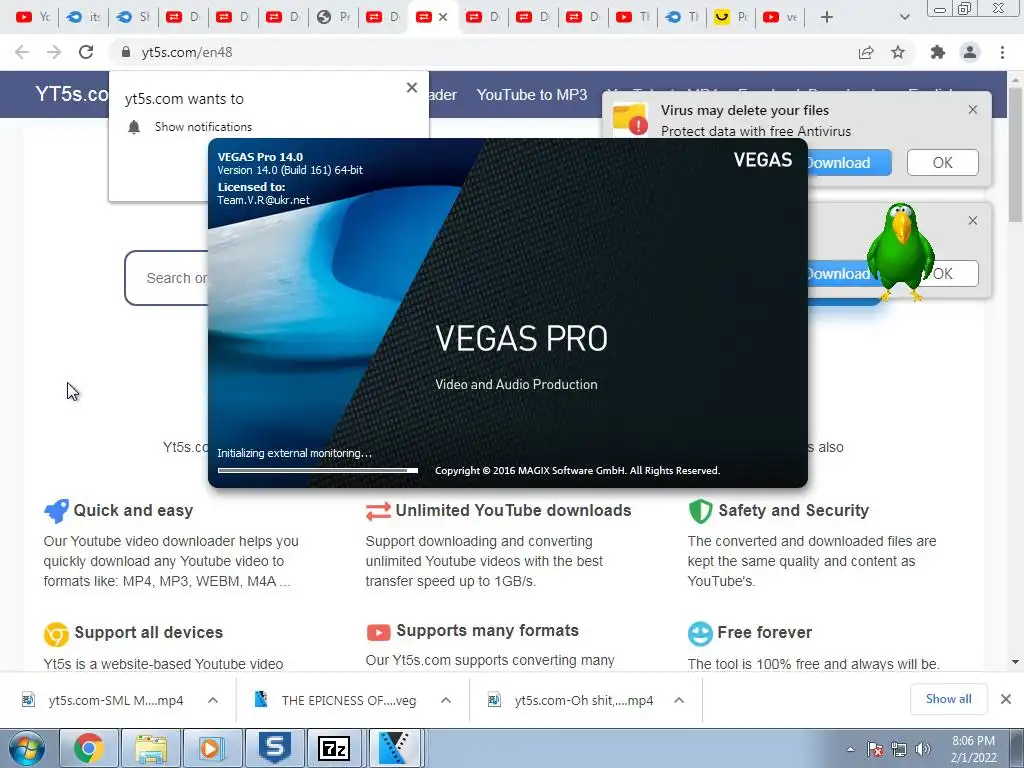
Task: Click Download in the second ad popup
Action: (x=839, y=274)
